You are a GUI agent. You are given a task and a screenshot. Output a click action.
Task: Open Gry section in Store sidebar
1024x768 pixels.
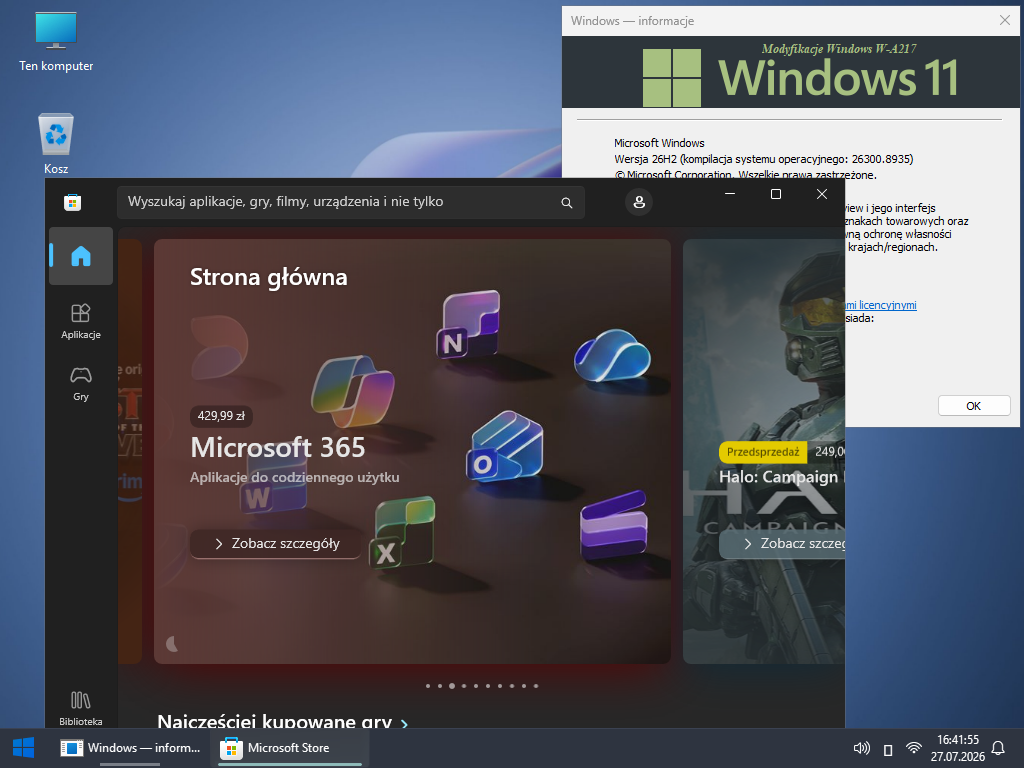tap(81, 383)
